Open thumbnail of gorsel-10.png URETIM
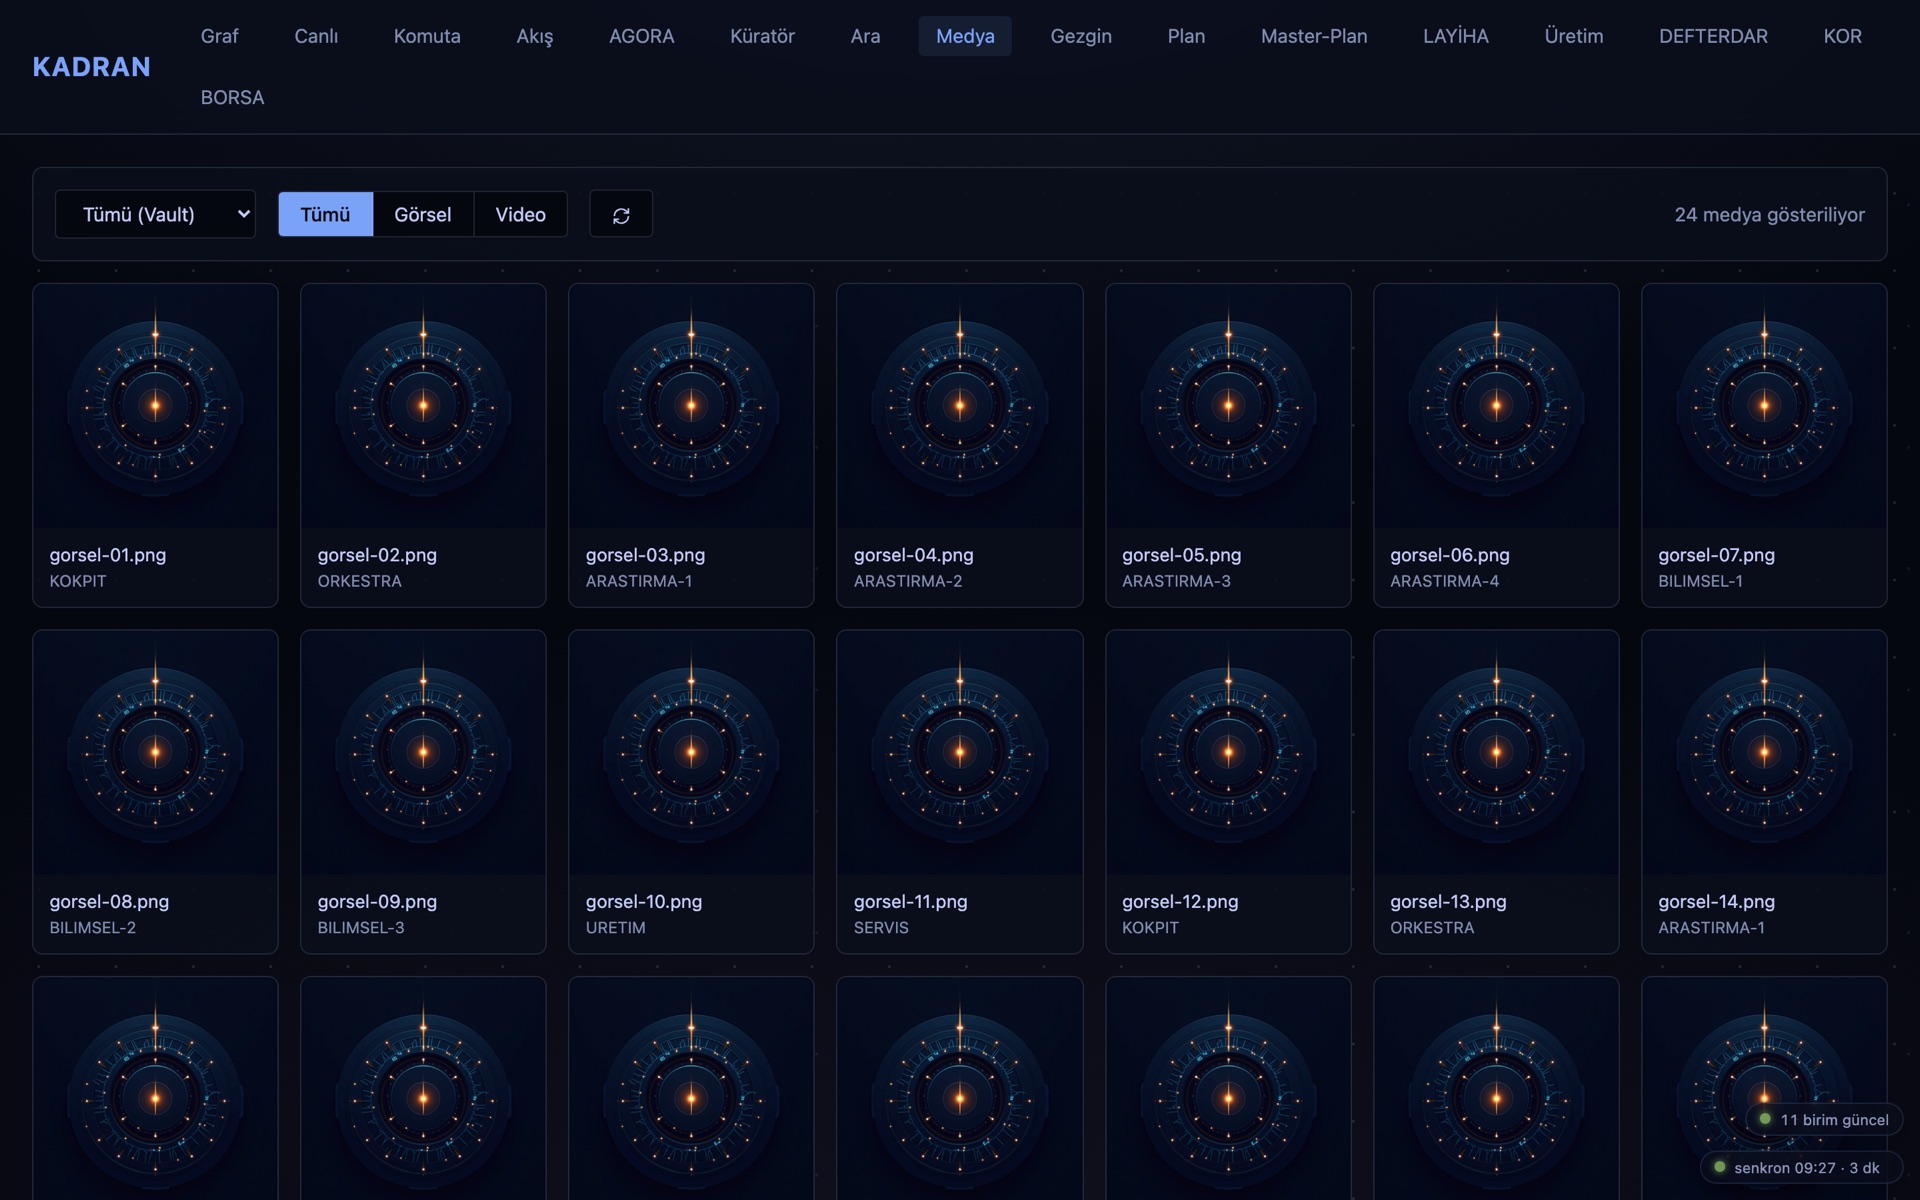The image size is (1920, 1200). point(691,753)
